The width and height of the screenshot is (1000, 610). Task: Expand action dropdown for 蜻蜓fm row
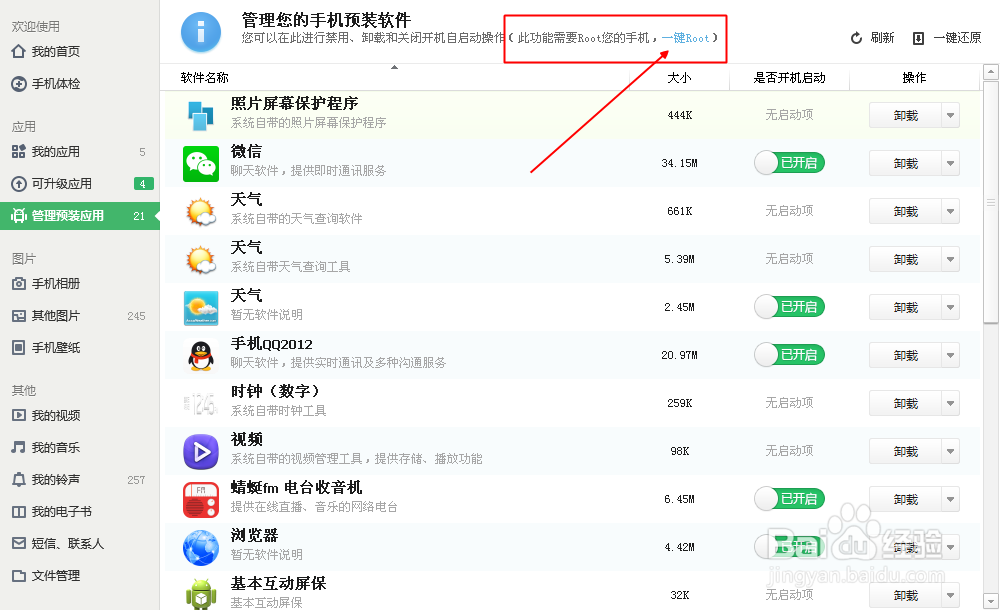[950, 499]
